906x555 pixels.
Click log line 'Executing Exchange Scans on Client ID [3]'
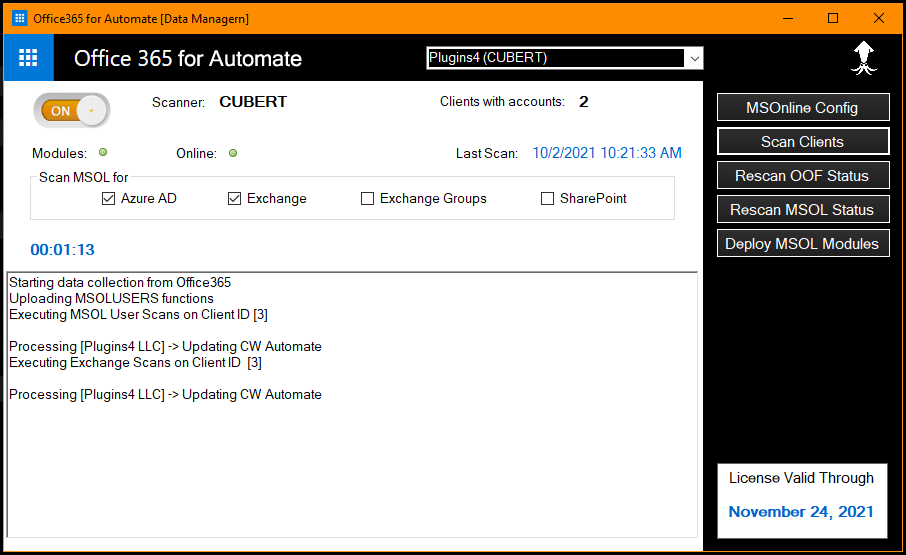click(135, 363)
